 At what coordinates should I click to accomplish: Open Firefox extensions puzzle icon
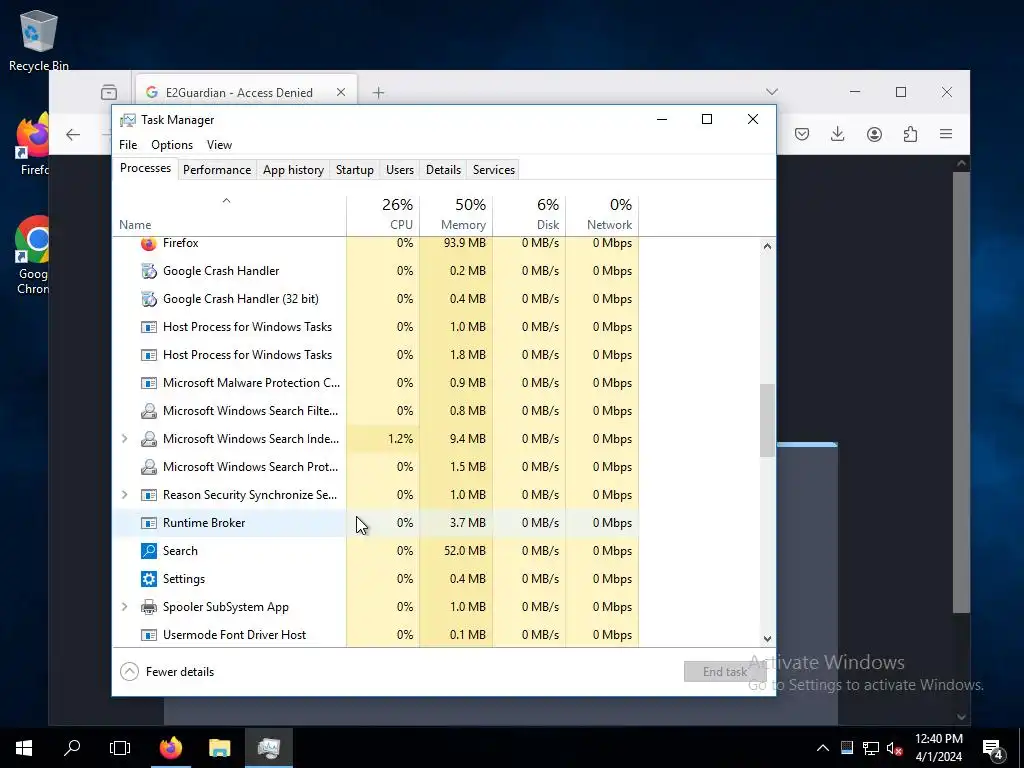pos(910,134)
